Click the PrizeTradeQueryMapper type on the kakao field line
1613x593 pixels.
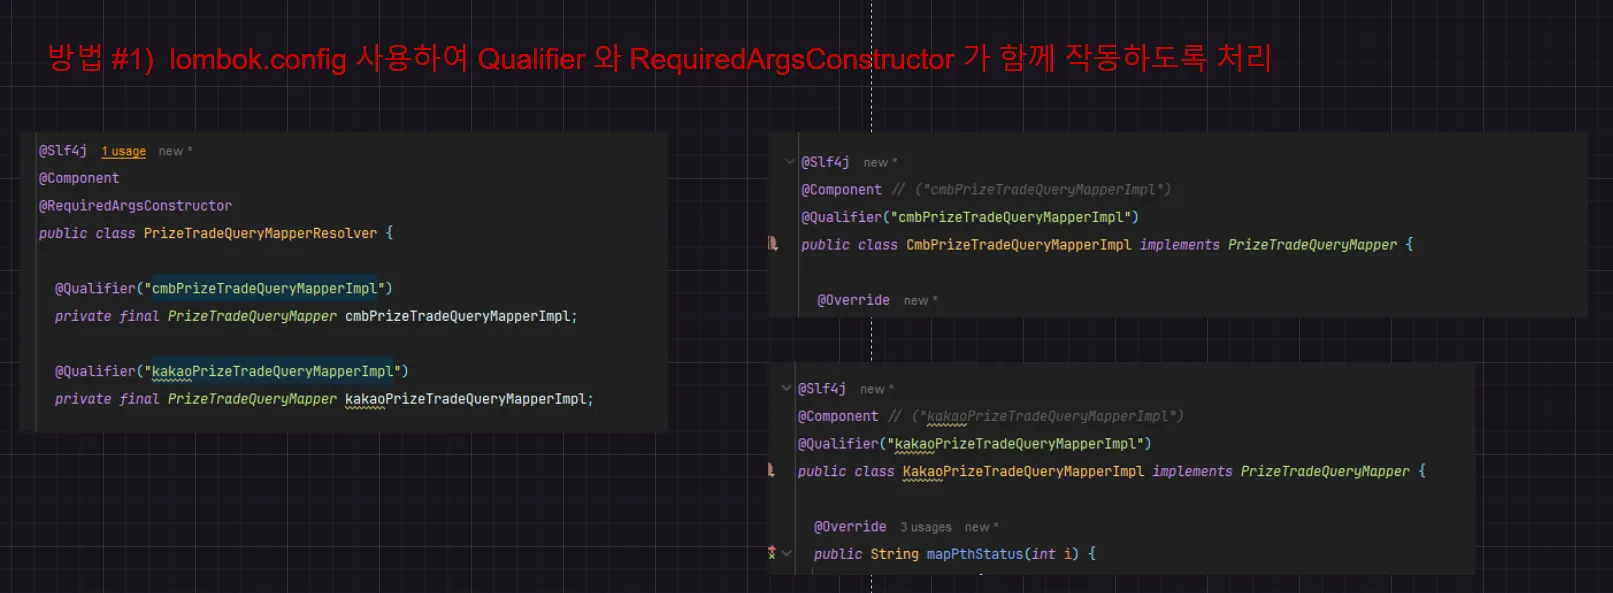pyautogui.click(x=252, y=399)
